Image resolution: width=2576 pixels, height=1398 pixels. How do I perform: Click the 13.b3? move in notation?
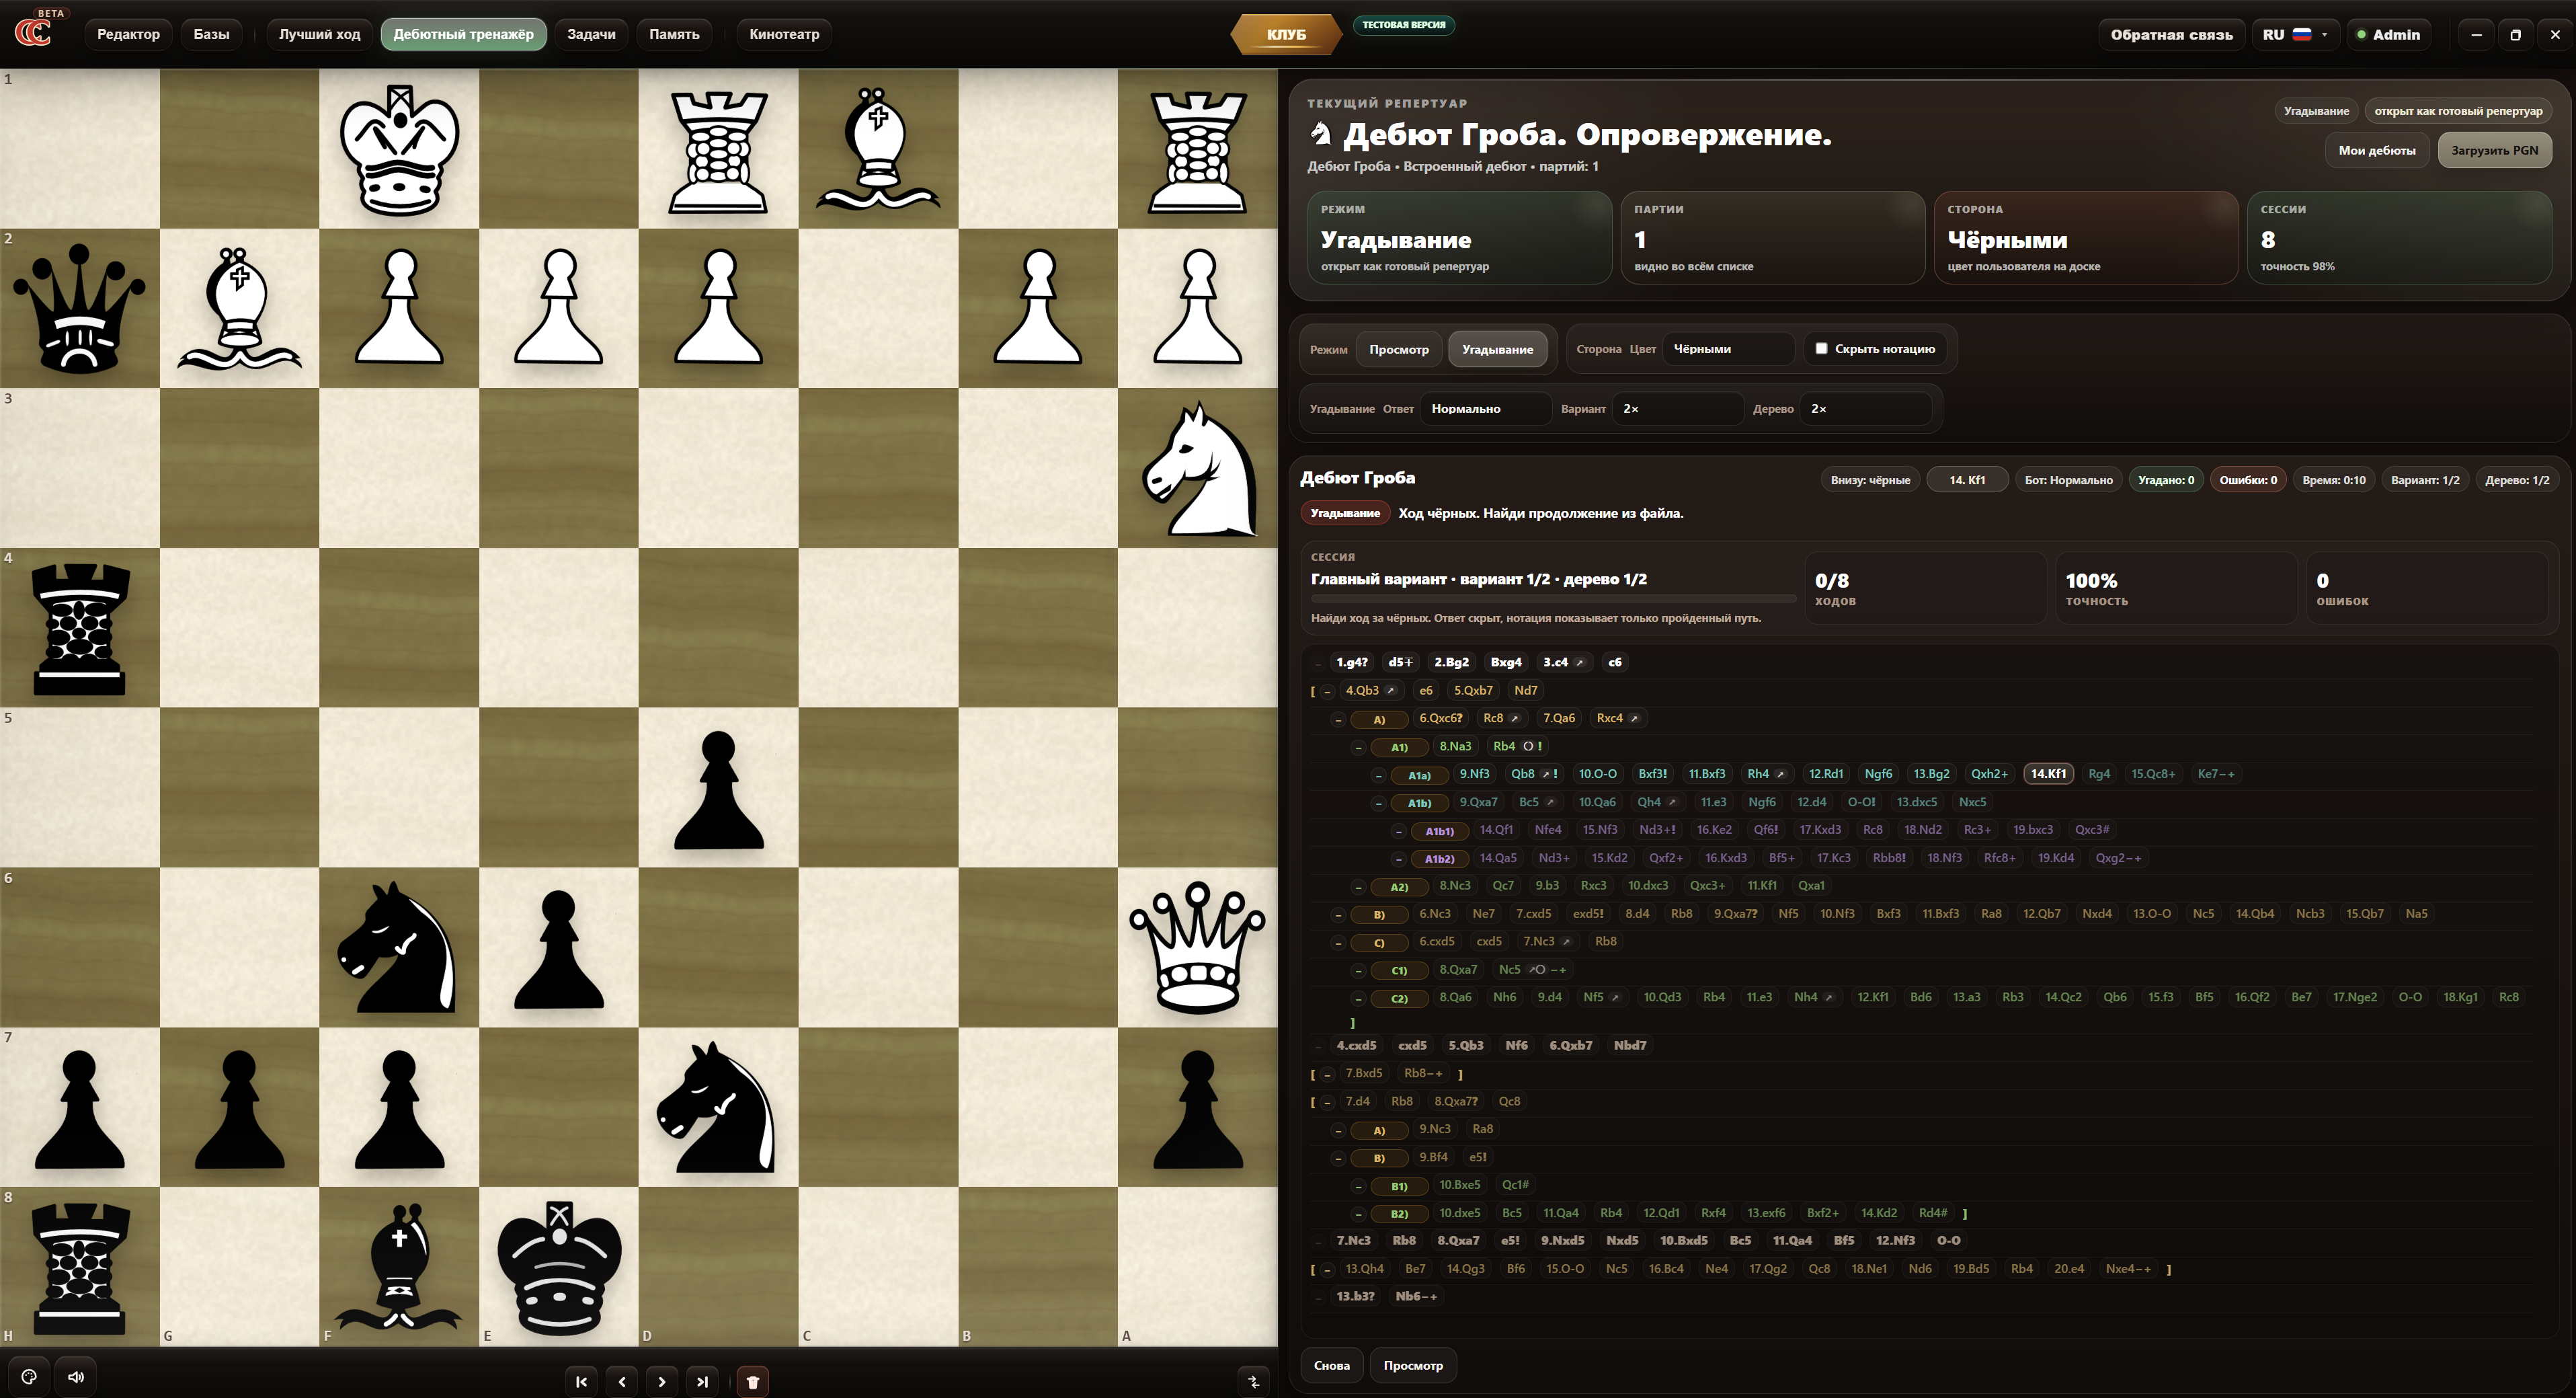point(1355,1296)
